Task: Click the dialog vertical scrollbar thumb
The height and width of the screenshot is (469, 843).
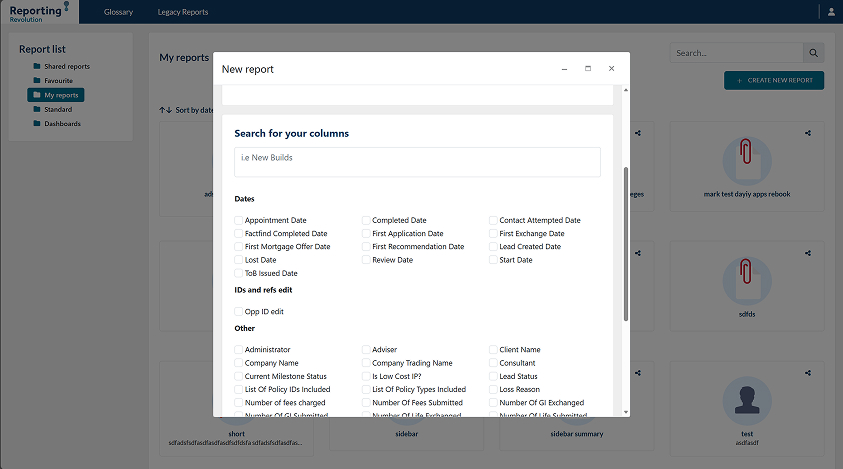Action: pyautogui.click(x=625, y=244)
